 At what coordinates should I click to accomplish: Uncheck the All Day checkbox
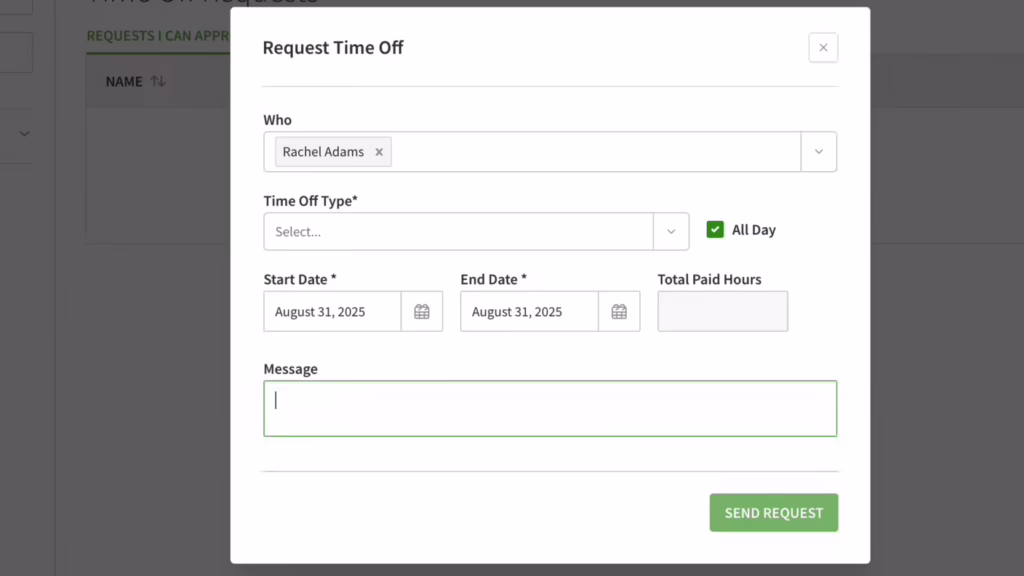tap(715, 229)
